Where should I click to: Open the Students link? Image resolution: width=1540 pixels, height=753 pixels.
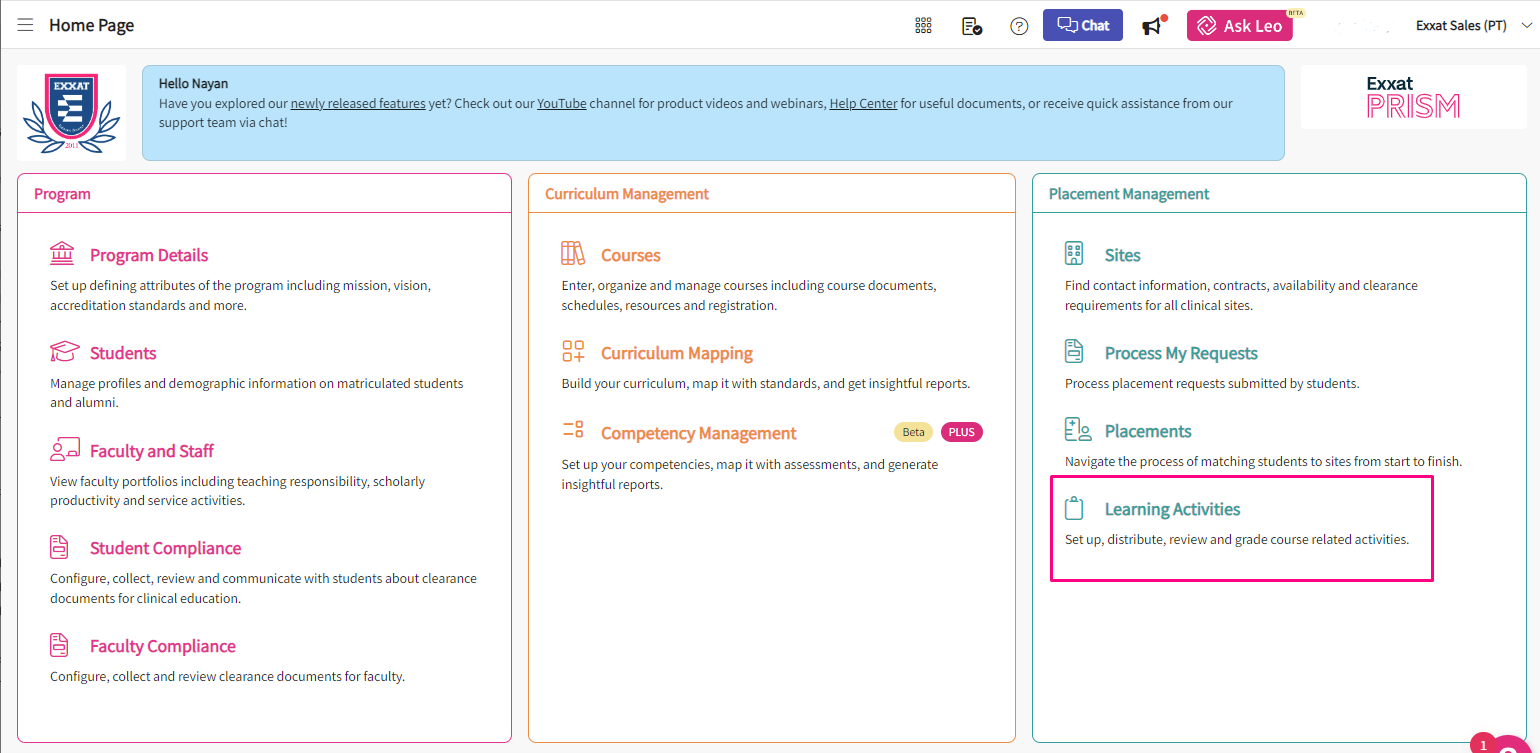(x=123, y=353)
